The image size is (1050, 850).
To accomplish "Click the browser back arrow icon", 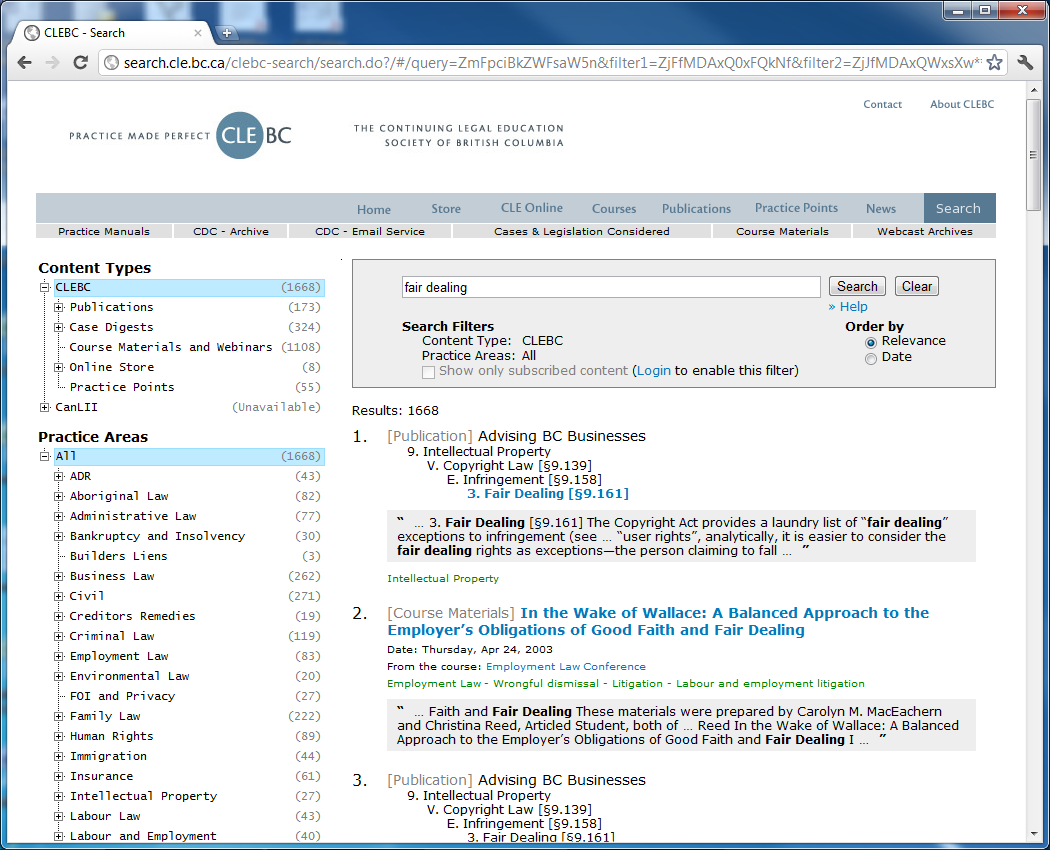I will (x=24, y=62).
